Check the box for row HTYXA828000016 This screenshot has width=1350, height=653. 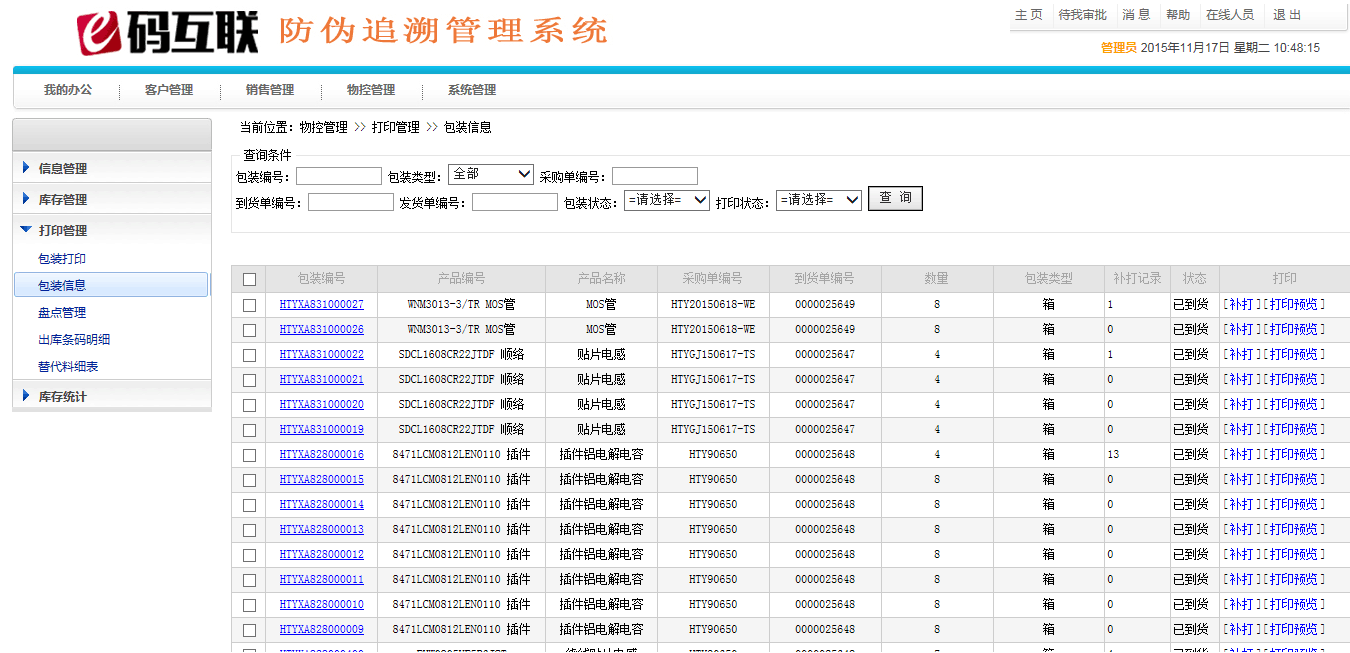[x=249, y=455]
